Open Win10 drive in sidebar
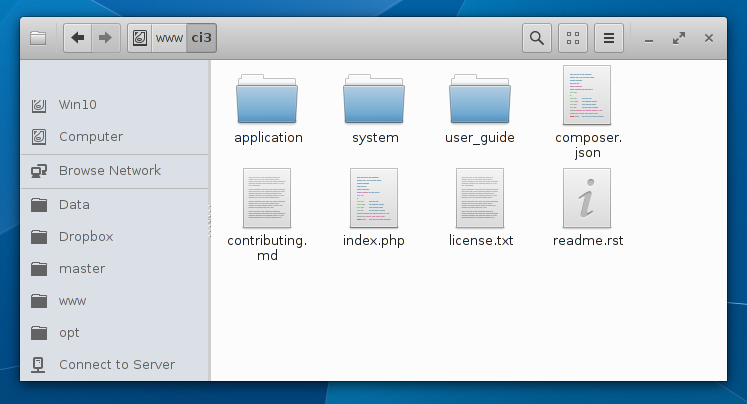 [x=77, y=104]
